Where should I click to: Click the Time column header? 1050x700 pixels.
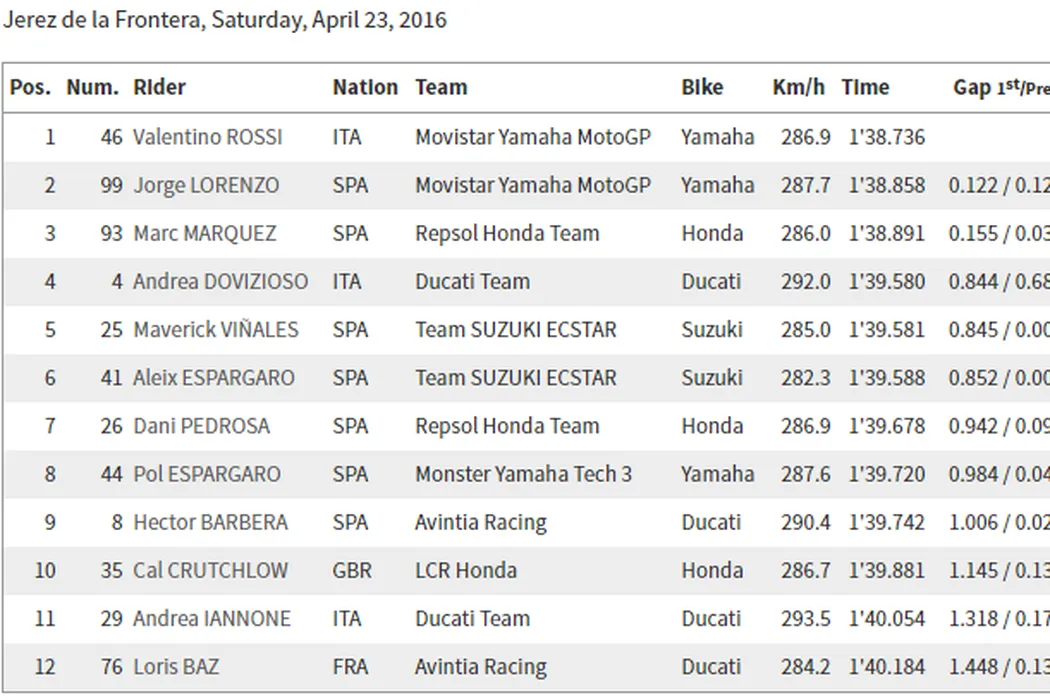[x=865, y=88]
